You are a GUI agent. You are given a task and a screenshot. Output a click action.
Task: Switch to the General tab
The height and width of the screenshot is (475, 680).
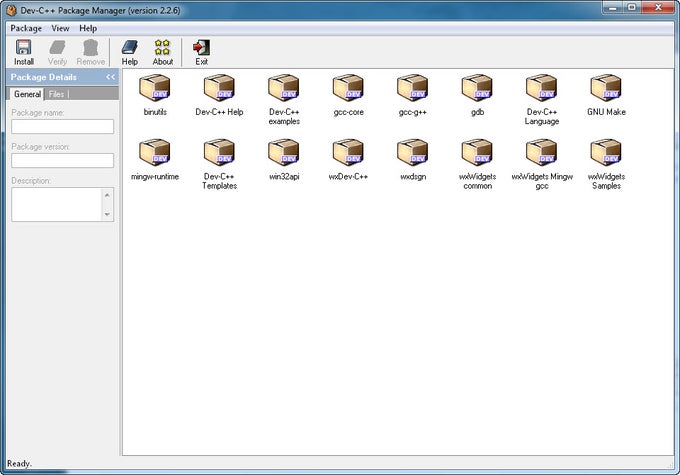click(x=27, y=94)
